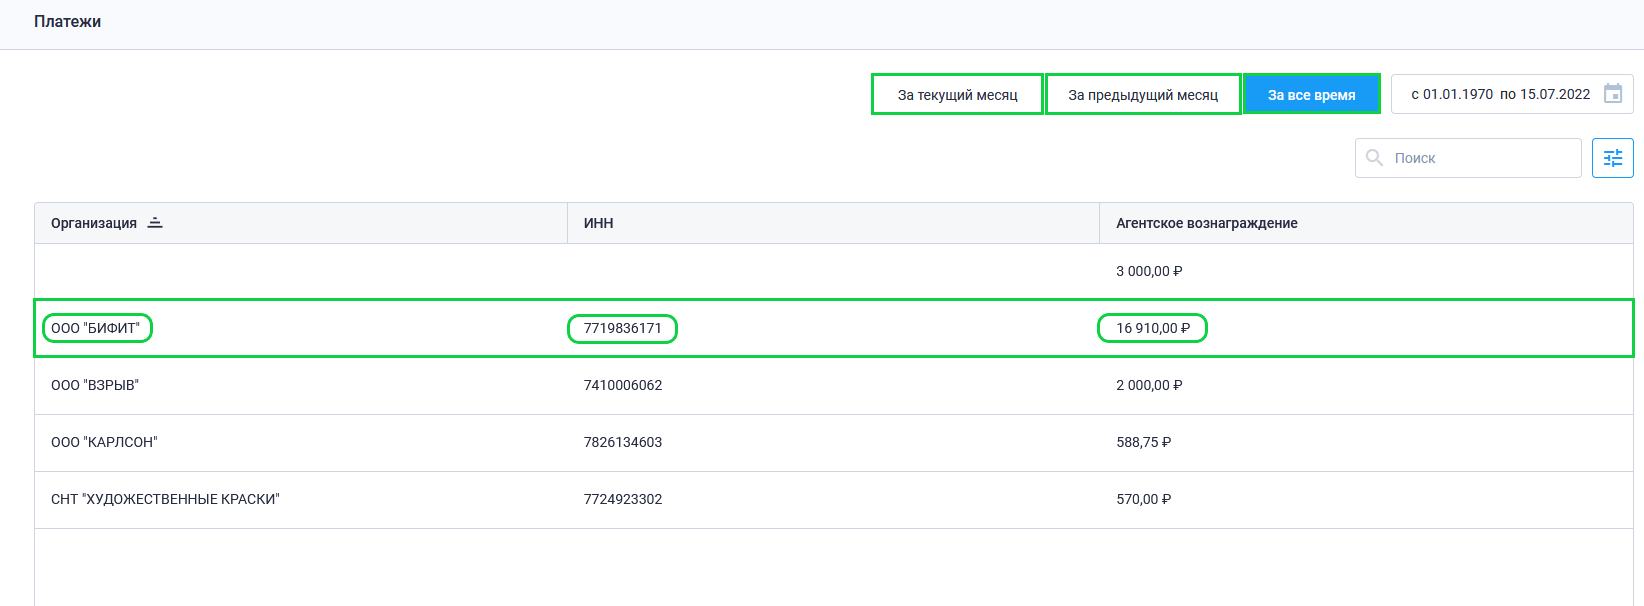The image size is (1644, 606).
Task: Select the ООО "БИФИТ" organization cell
Action: click(x=96, y=328)
